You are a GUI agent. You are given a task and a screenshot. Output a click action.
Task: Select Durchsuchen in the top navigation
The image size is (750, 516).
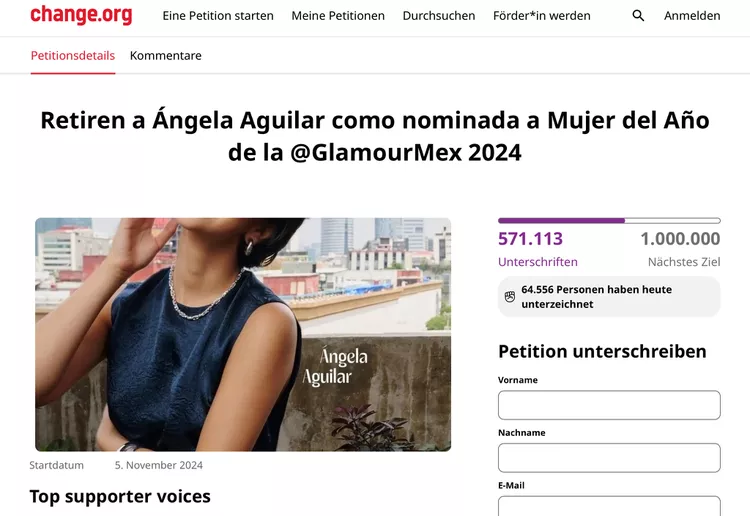click(x=439, y=16)
